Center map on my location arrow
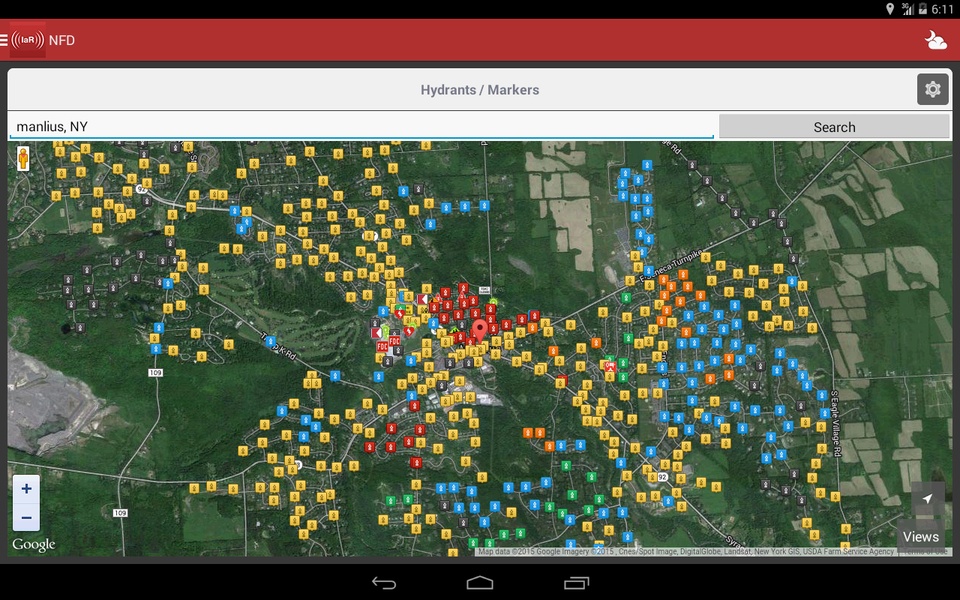Viewport: 960px width, 600px height. (x=928, y=498)
